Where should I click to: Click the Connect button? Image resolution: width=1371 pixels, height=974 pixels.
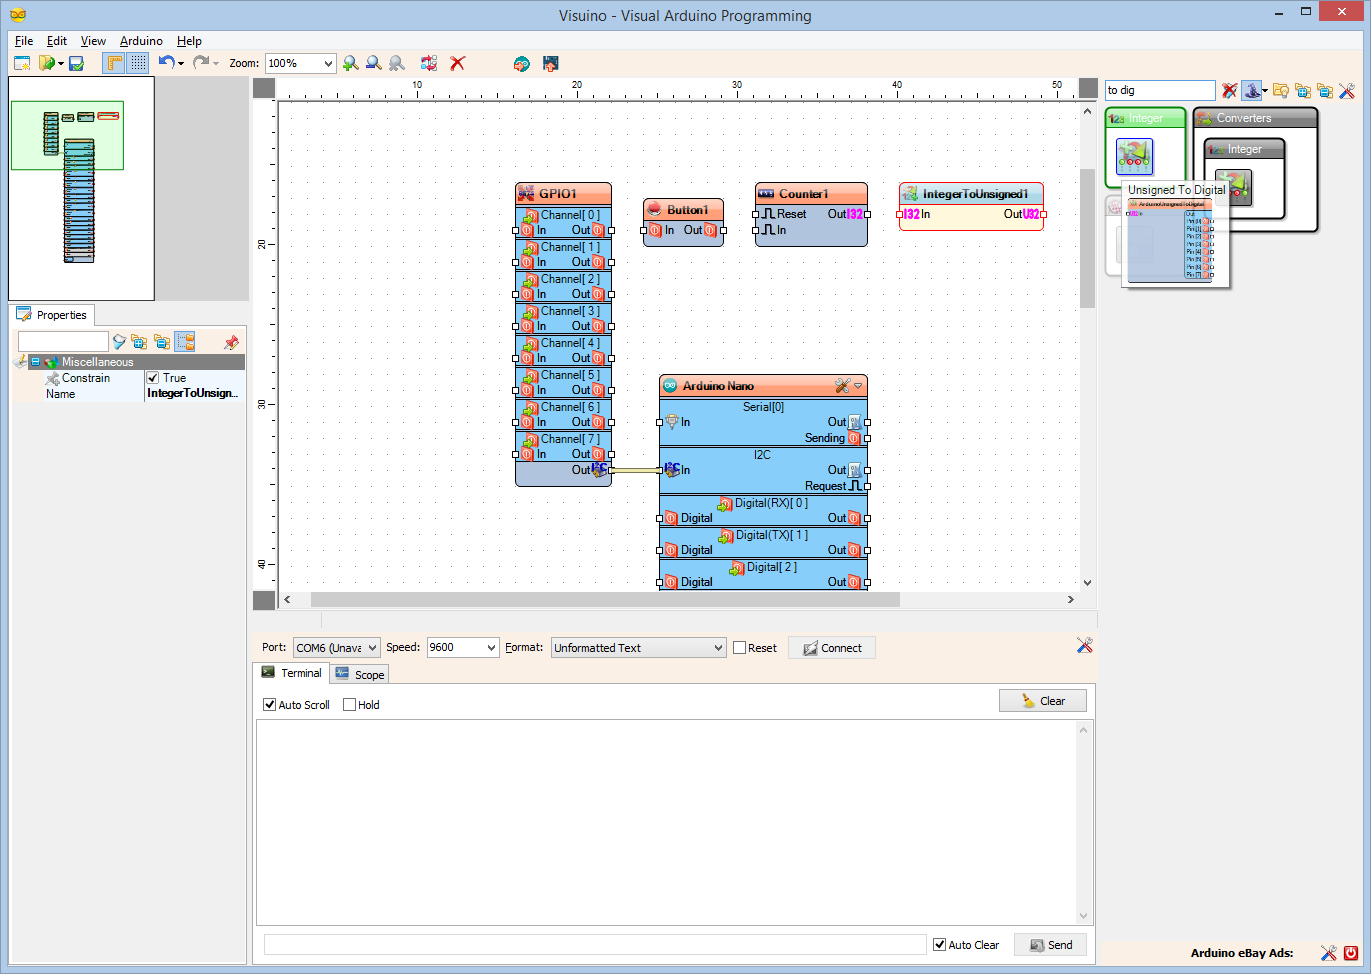tap(831, 647)
